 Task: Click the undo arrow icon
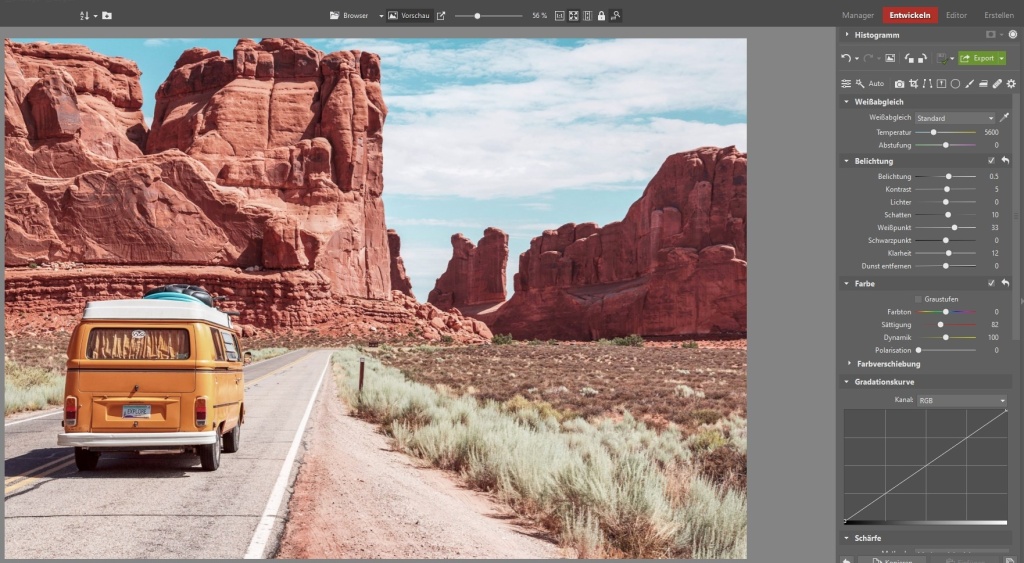click(846, 58)
